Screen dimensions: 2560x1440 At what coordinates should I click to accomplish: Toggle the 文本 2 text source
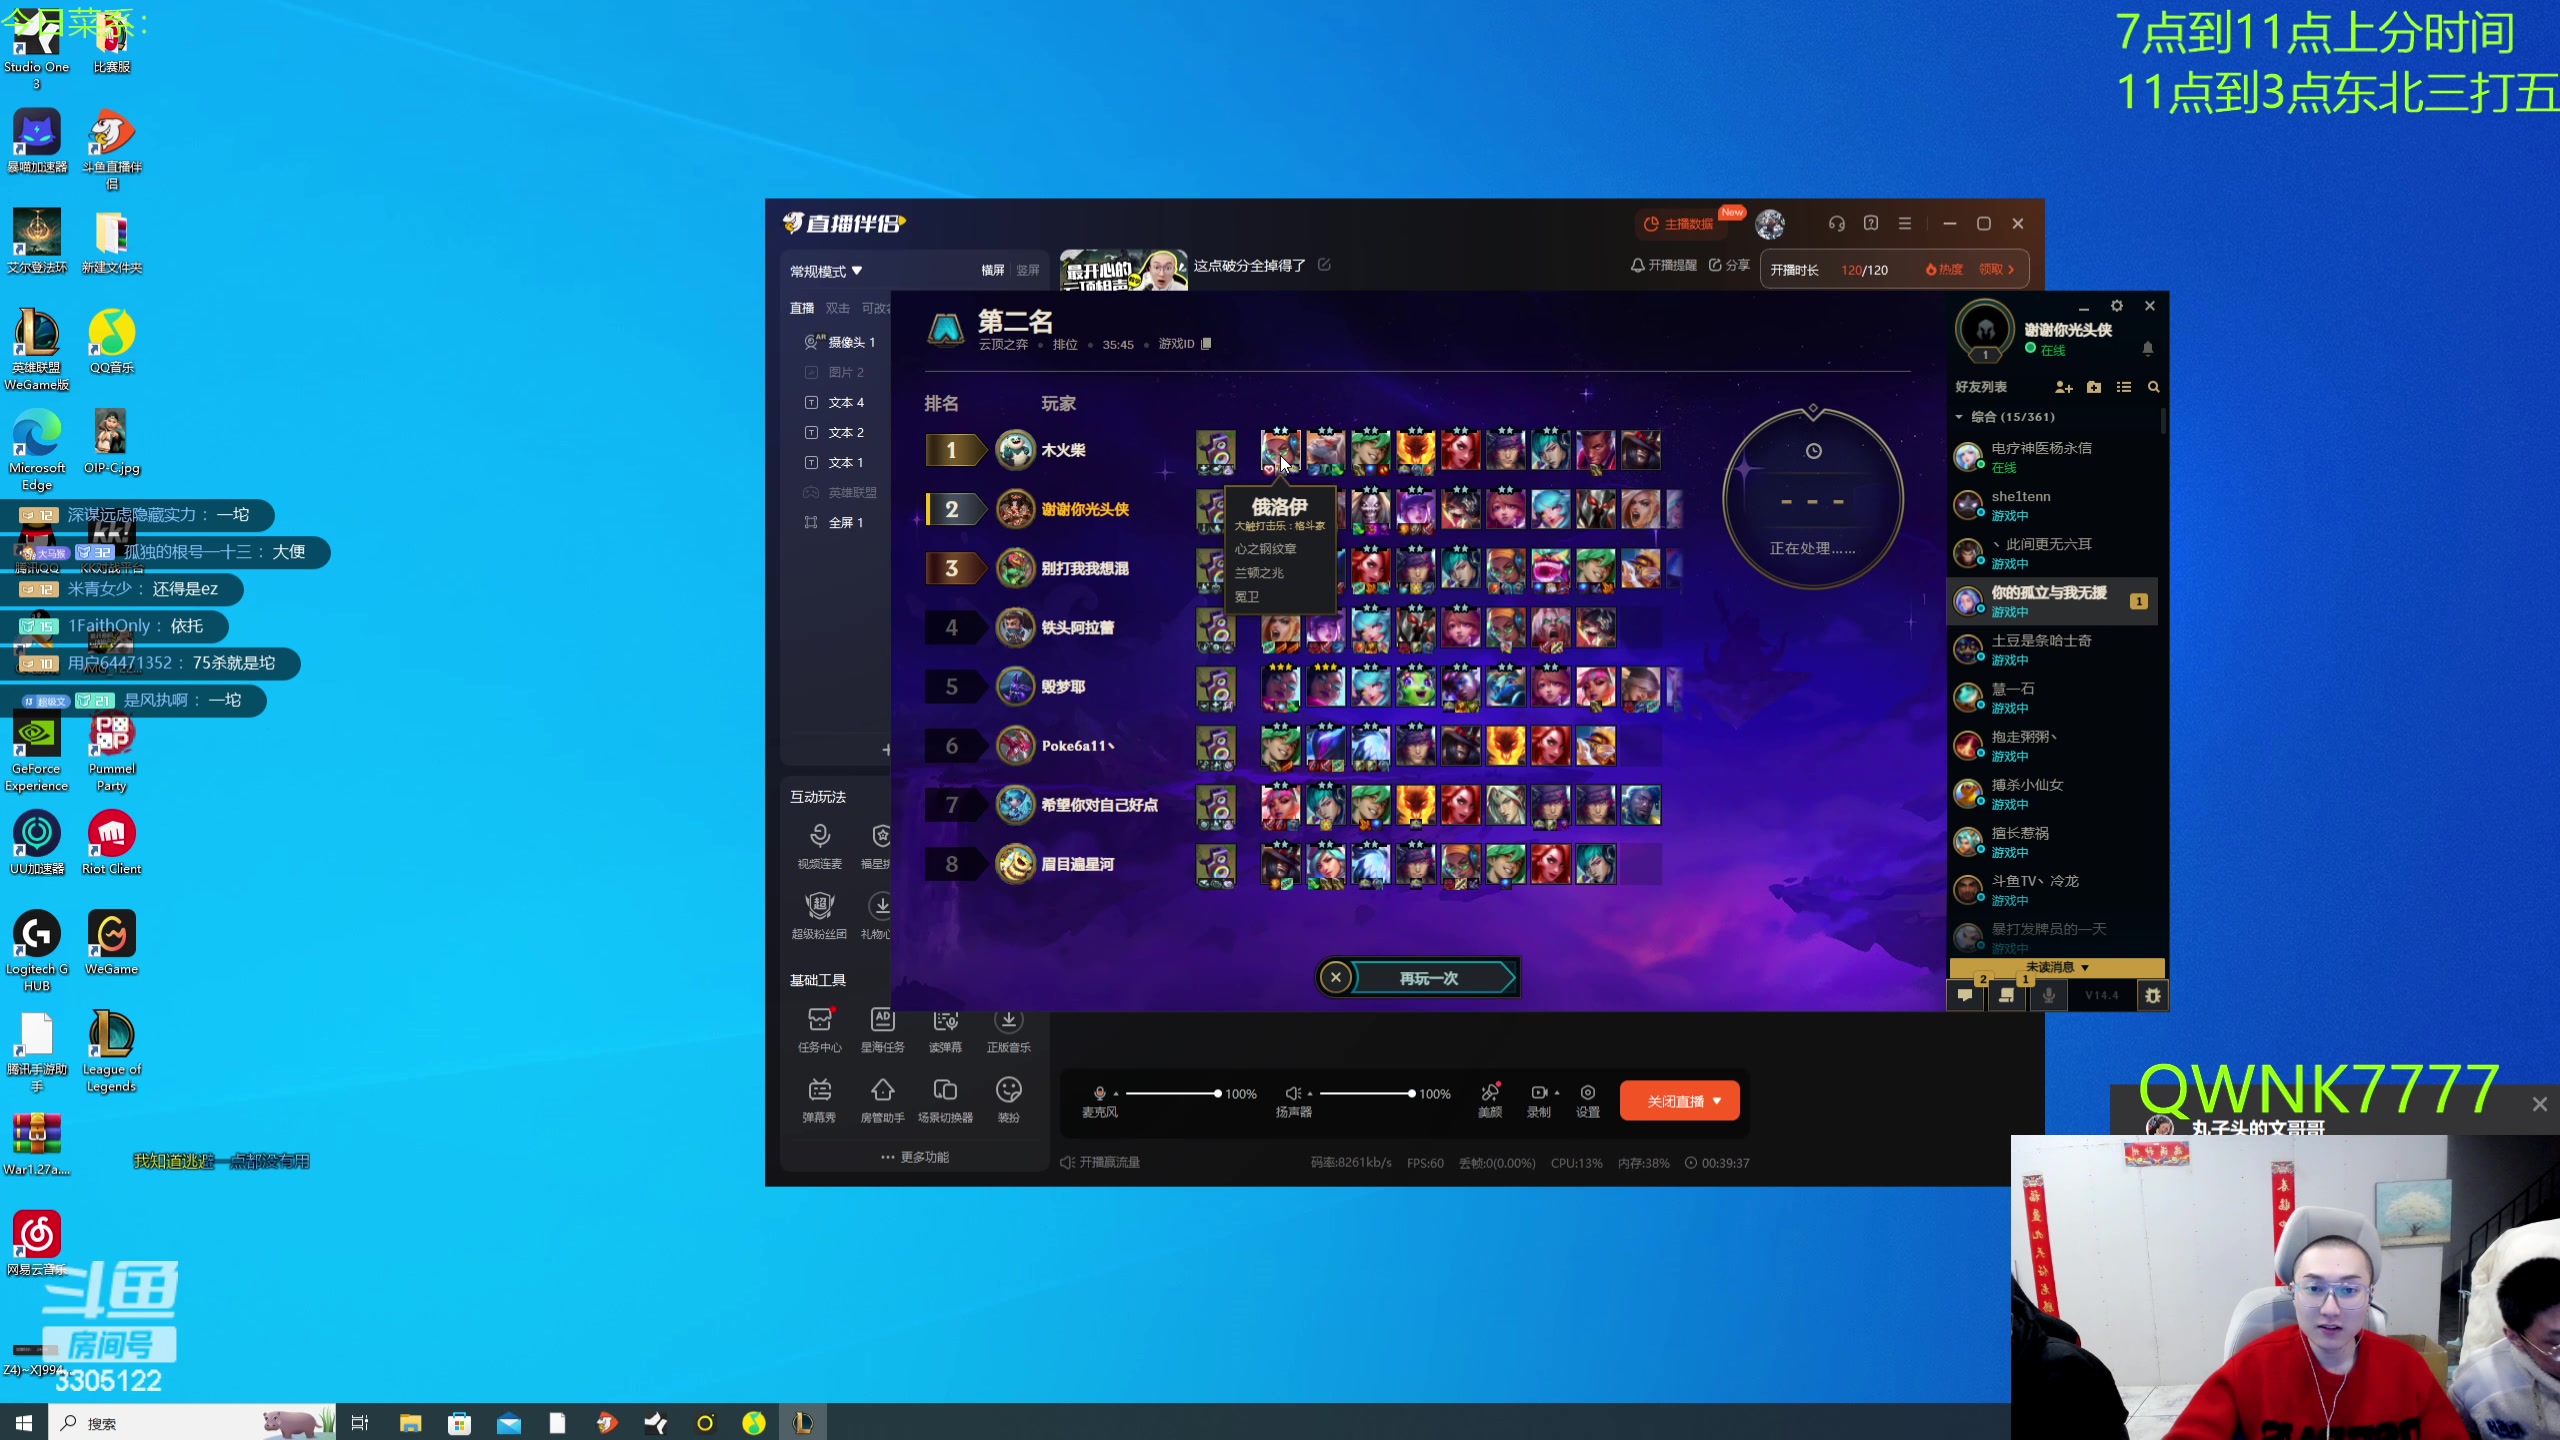pos(835,432)
